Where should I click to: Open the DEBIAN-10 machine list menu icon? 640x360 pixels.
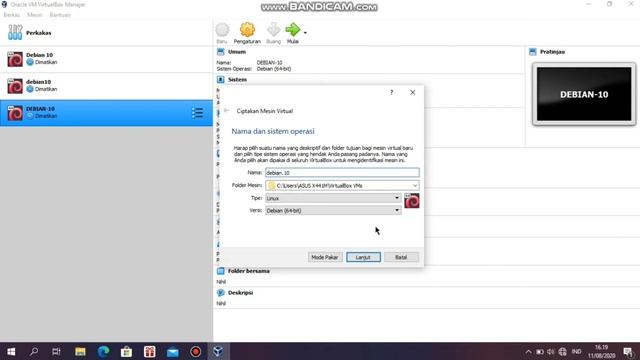click(x=198, y=113)
